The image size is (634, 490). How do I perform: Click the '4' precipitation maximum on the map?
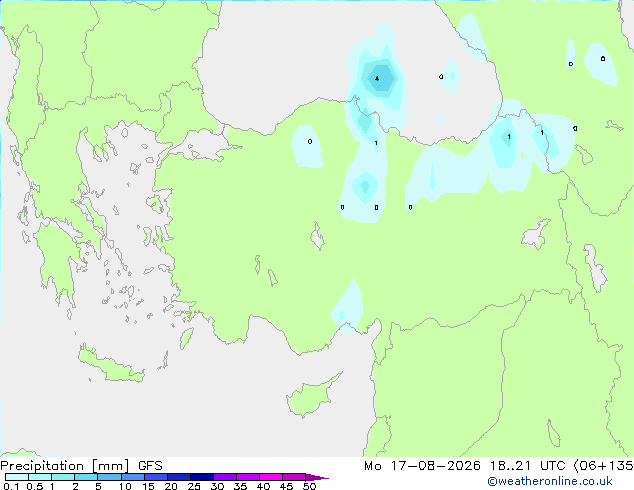[x=377, y=78]
